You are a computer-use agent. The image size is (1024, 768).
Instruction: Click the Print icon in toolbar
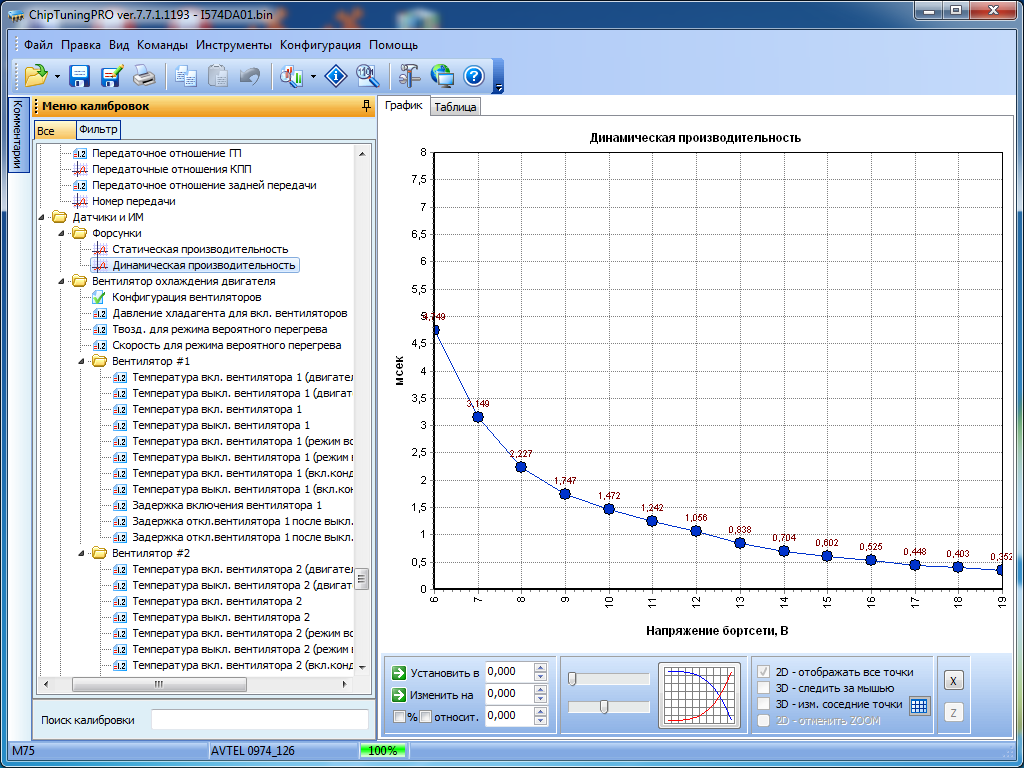coord(144,75)
